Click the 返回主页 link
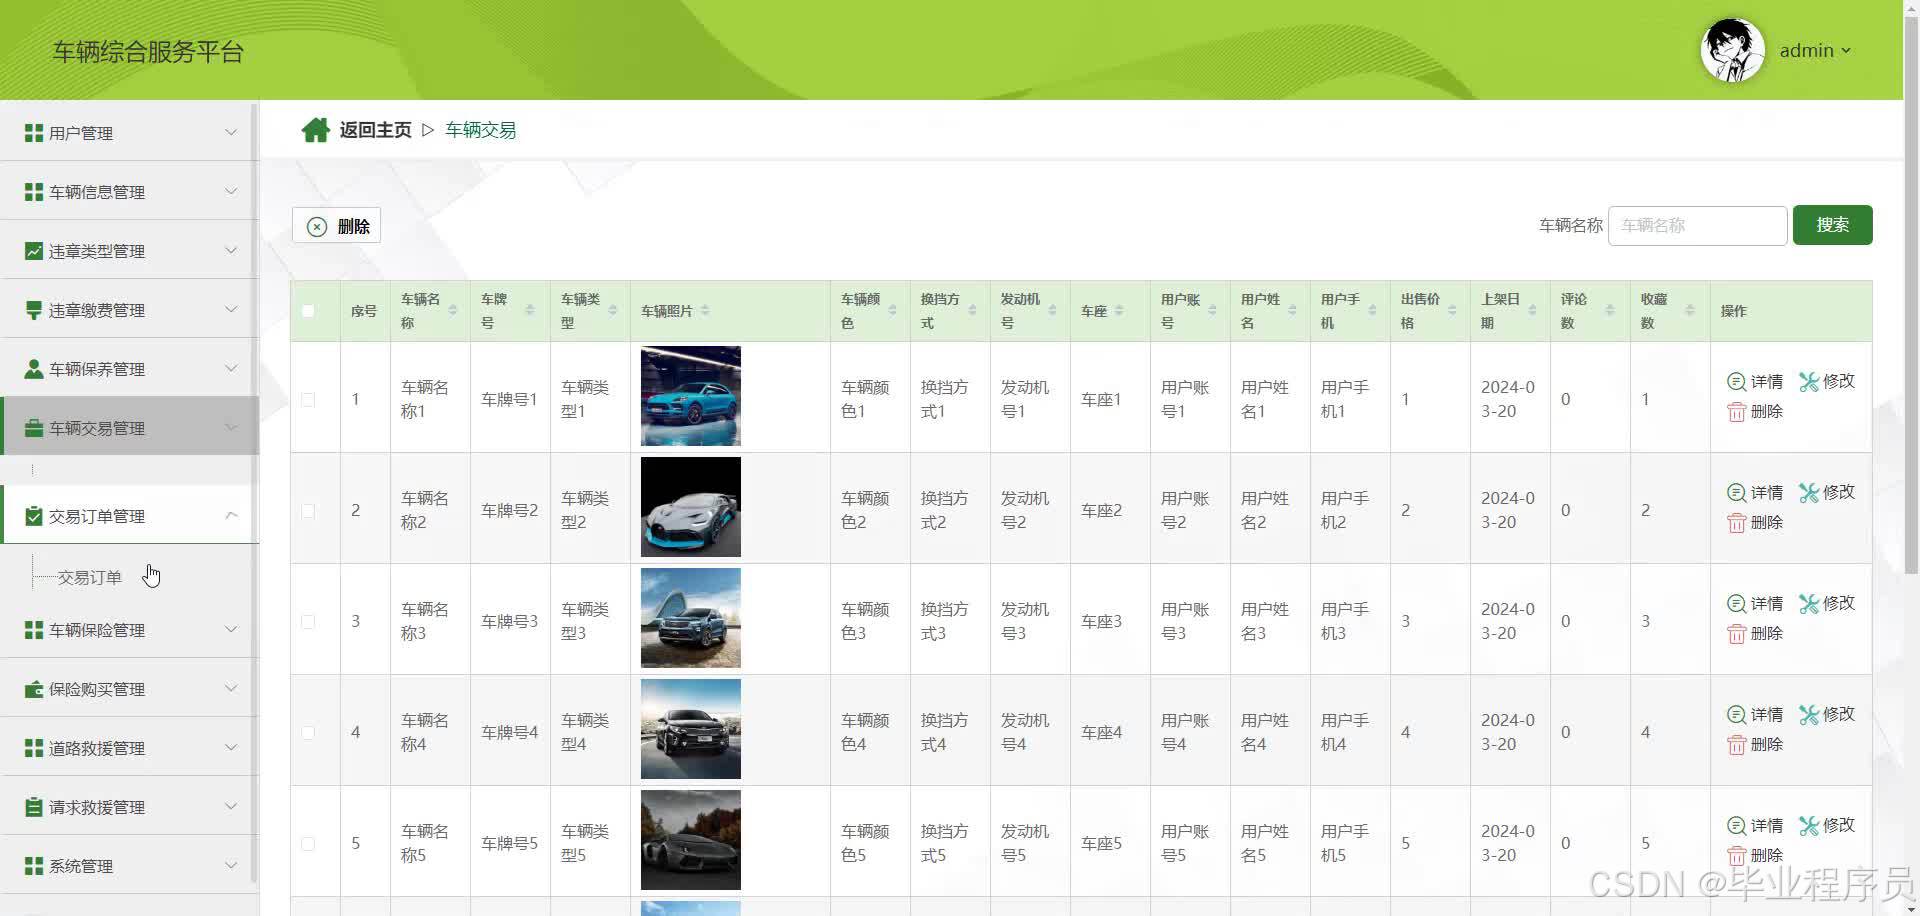 (375, 130)
